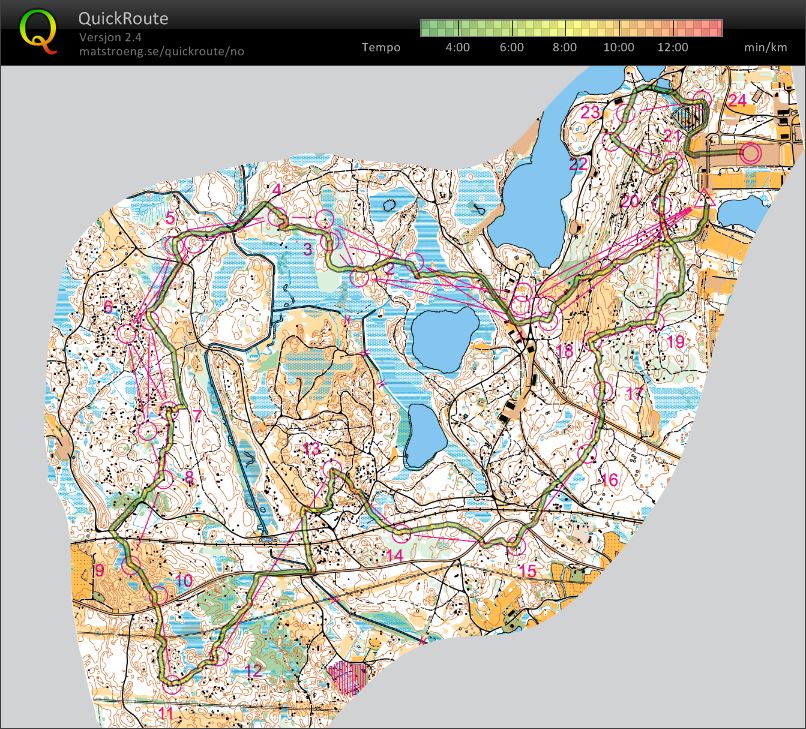Select control circle 13 on the map

tap(332, 468)
